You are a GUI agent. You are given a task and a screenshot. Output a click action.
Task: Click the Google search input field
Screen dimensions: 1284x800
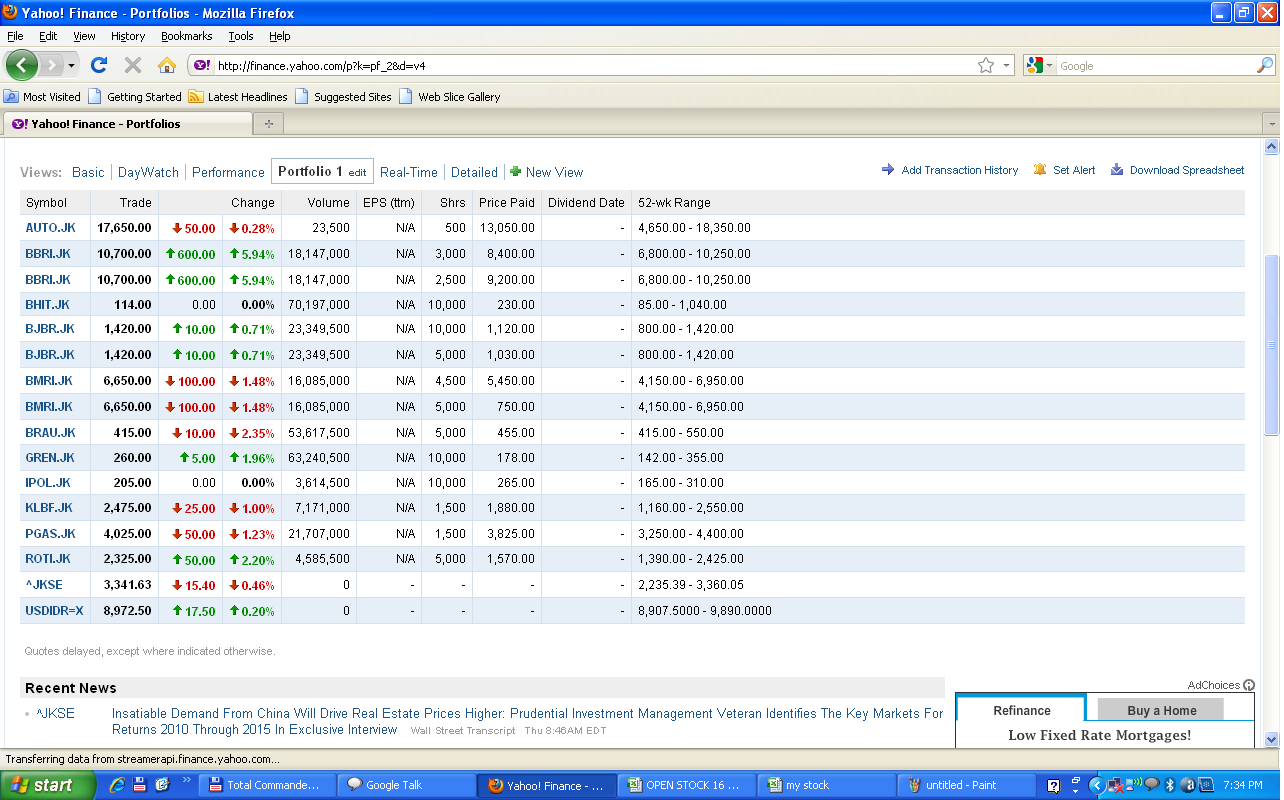pos(1156,66)
